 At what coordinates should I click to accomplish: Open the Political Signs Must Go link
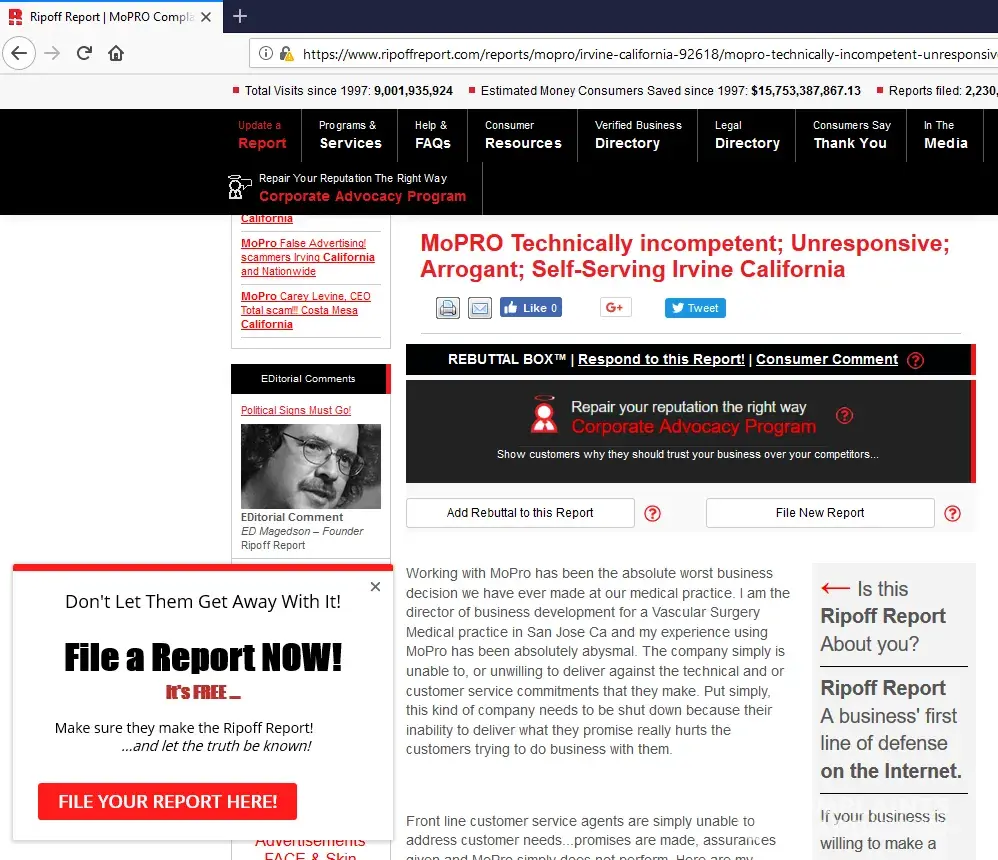[296, 411]
